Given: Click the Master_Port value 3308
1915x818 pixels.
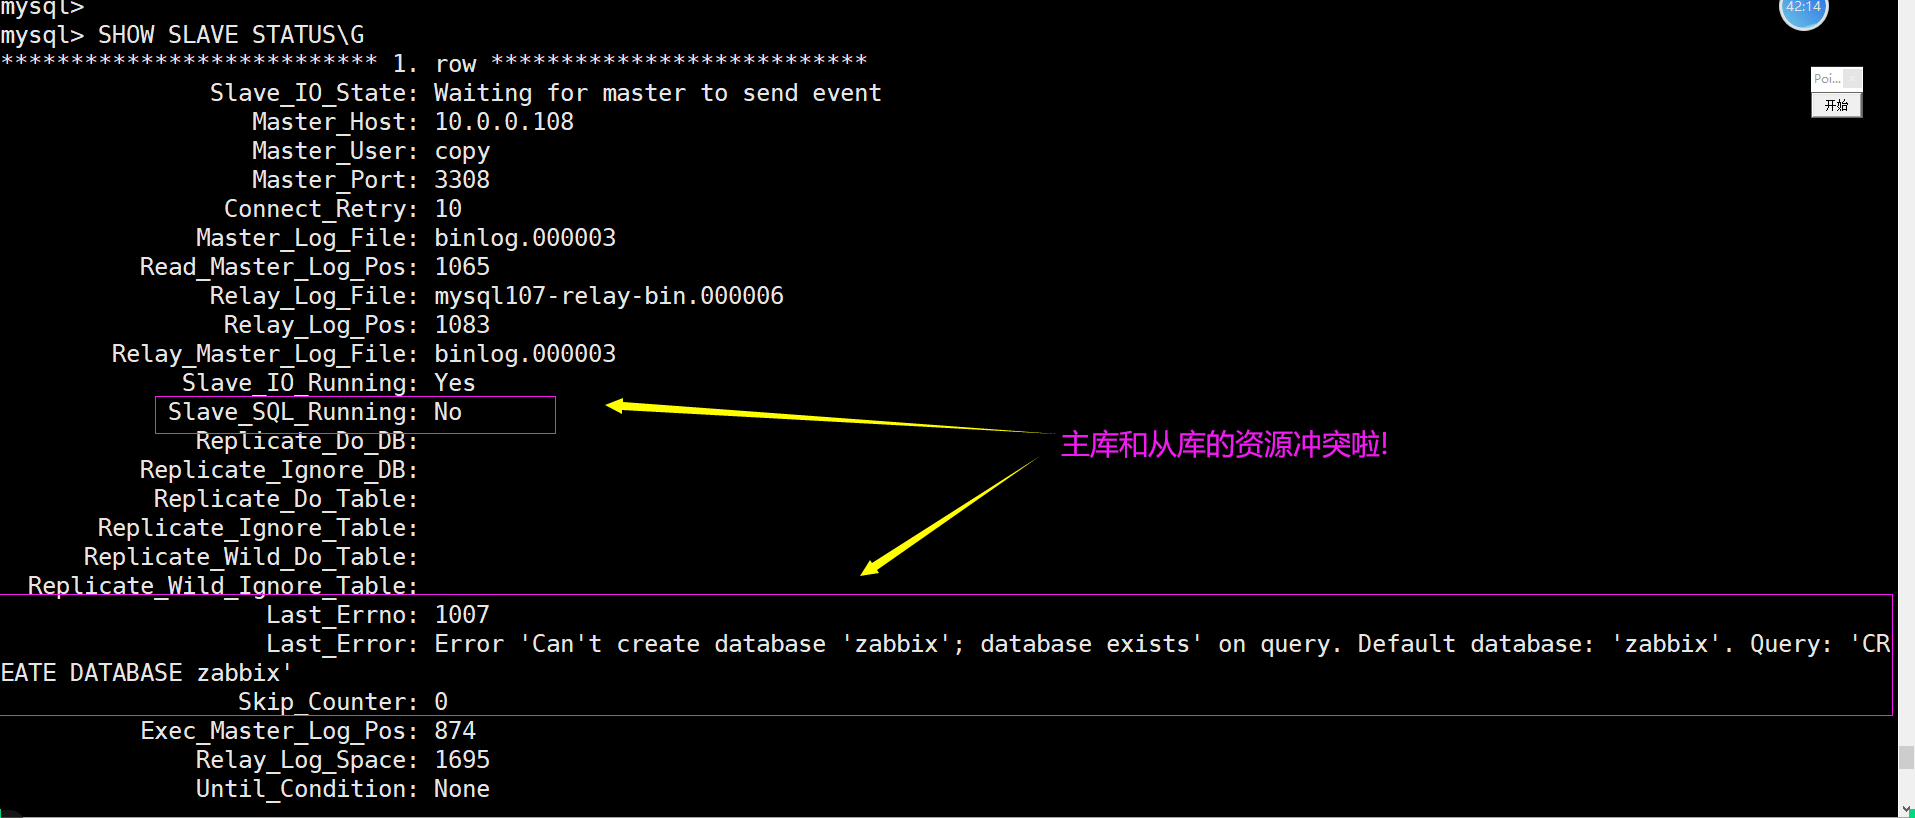Looking at the screenshot, I should [x=461, y=180].
